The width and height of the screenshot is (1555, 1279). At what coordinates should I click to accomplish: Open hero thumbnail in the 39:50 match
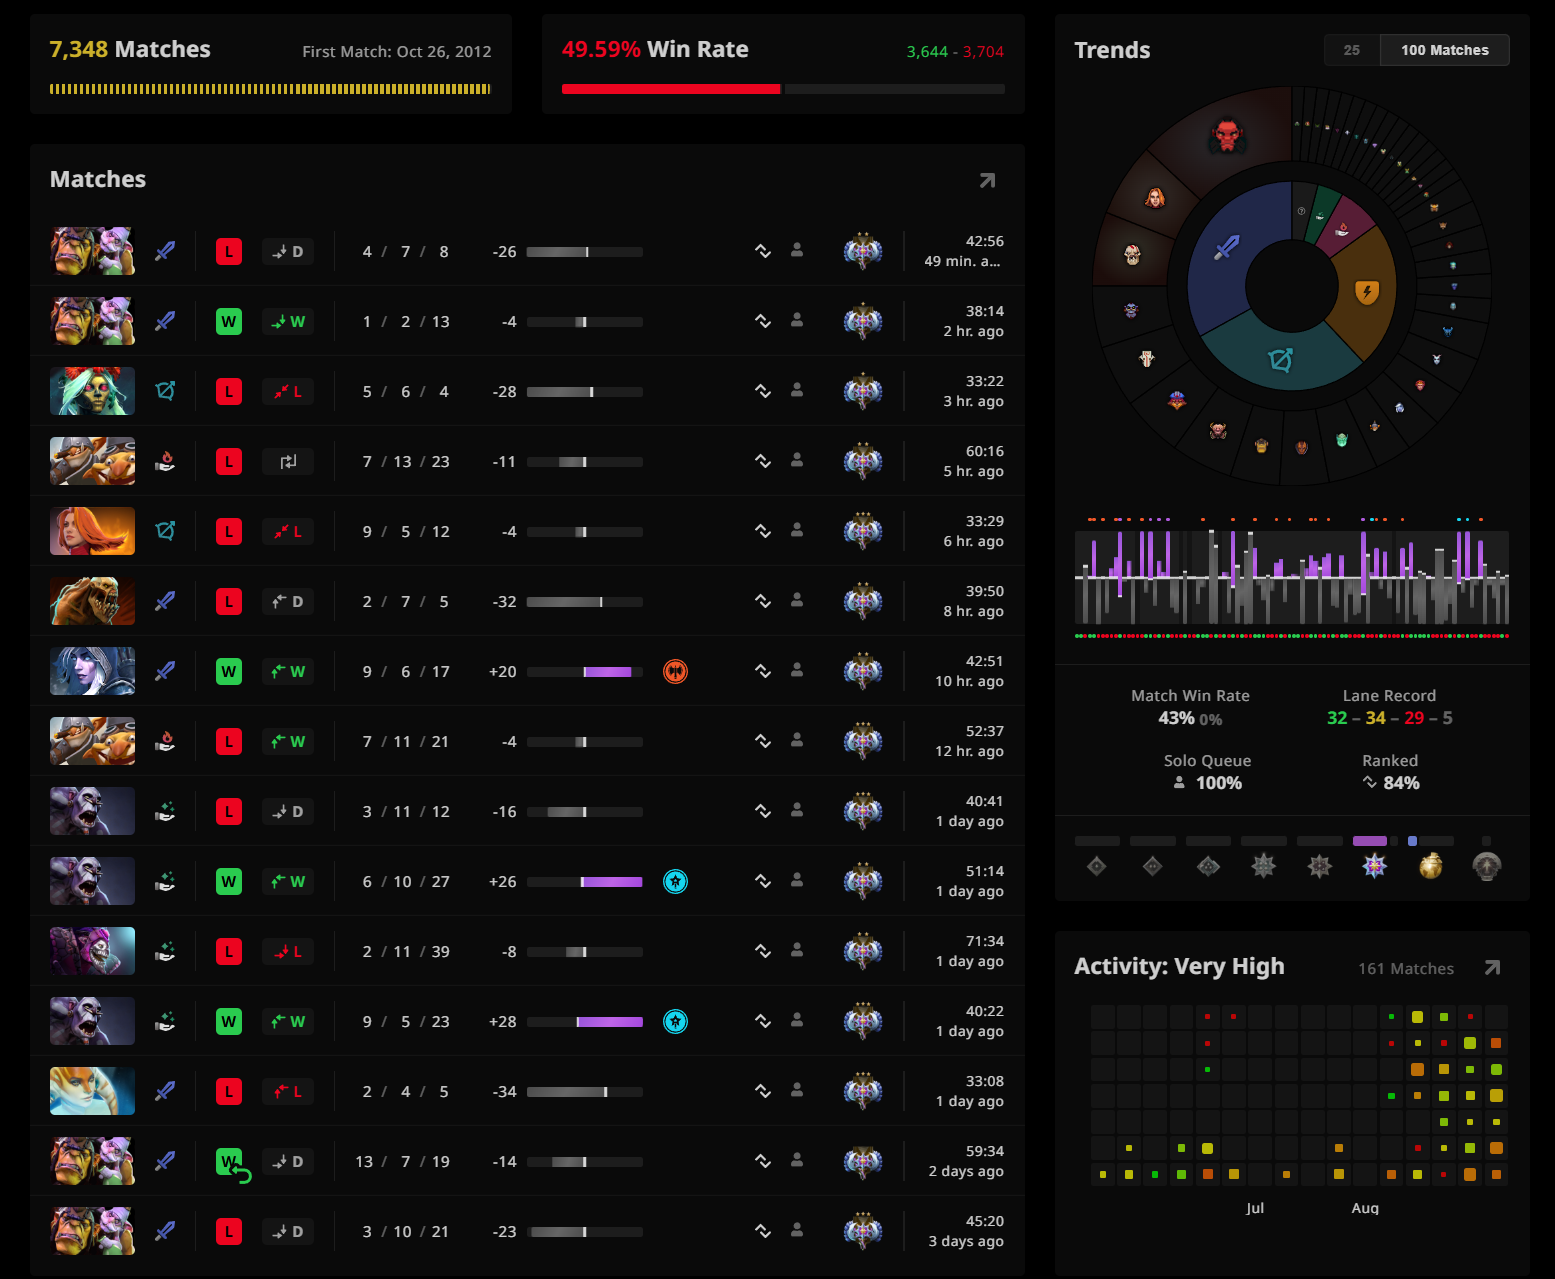tap(92, 601)
